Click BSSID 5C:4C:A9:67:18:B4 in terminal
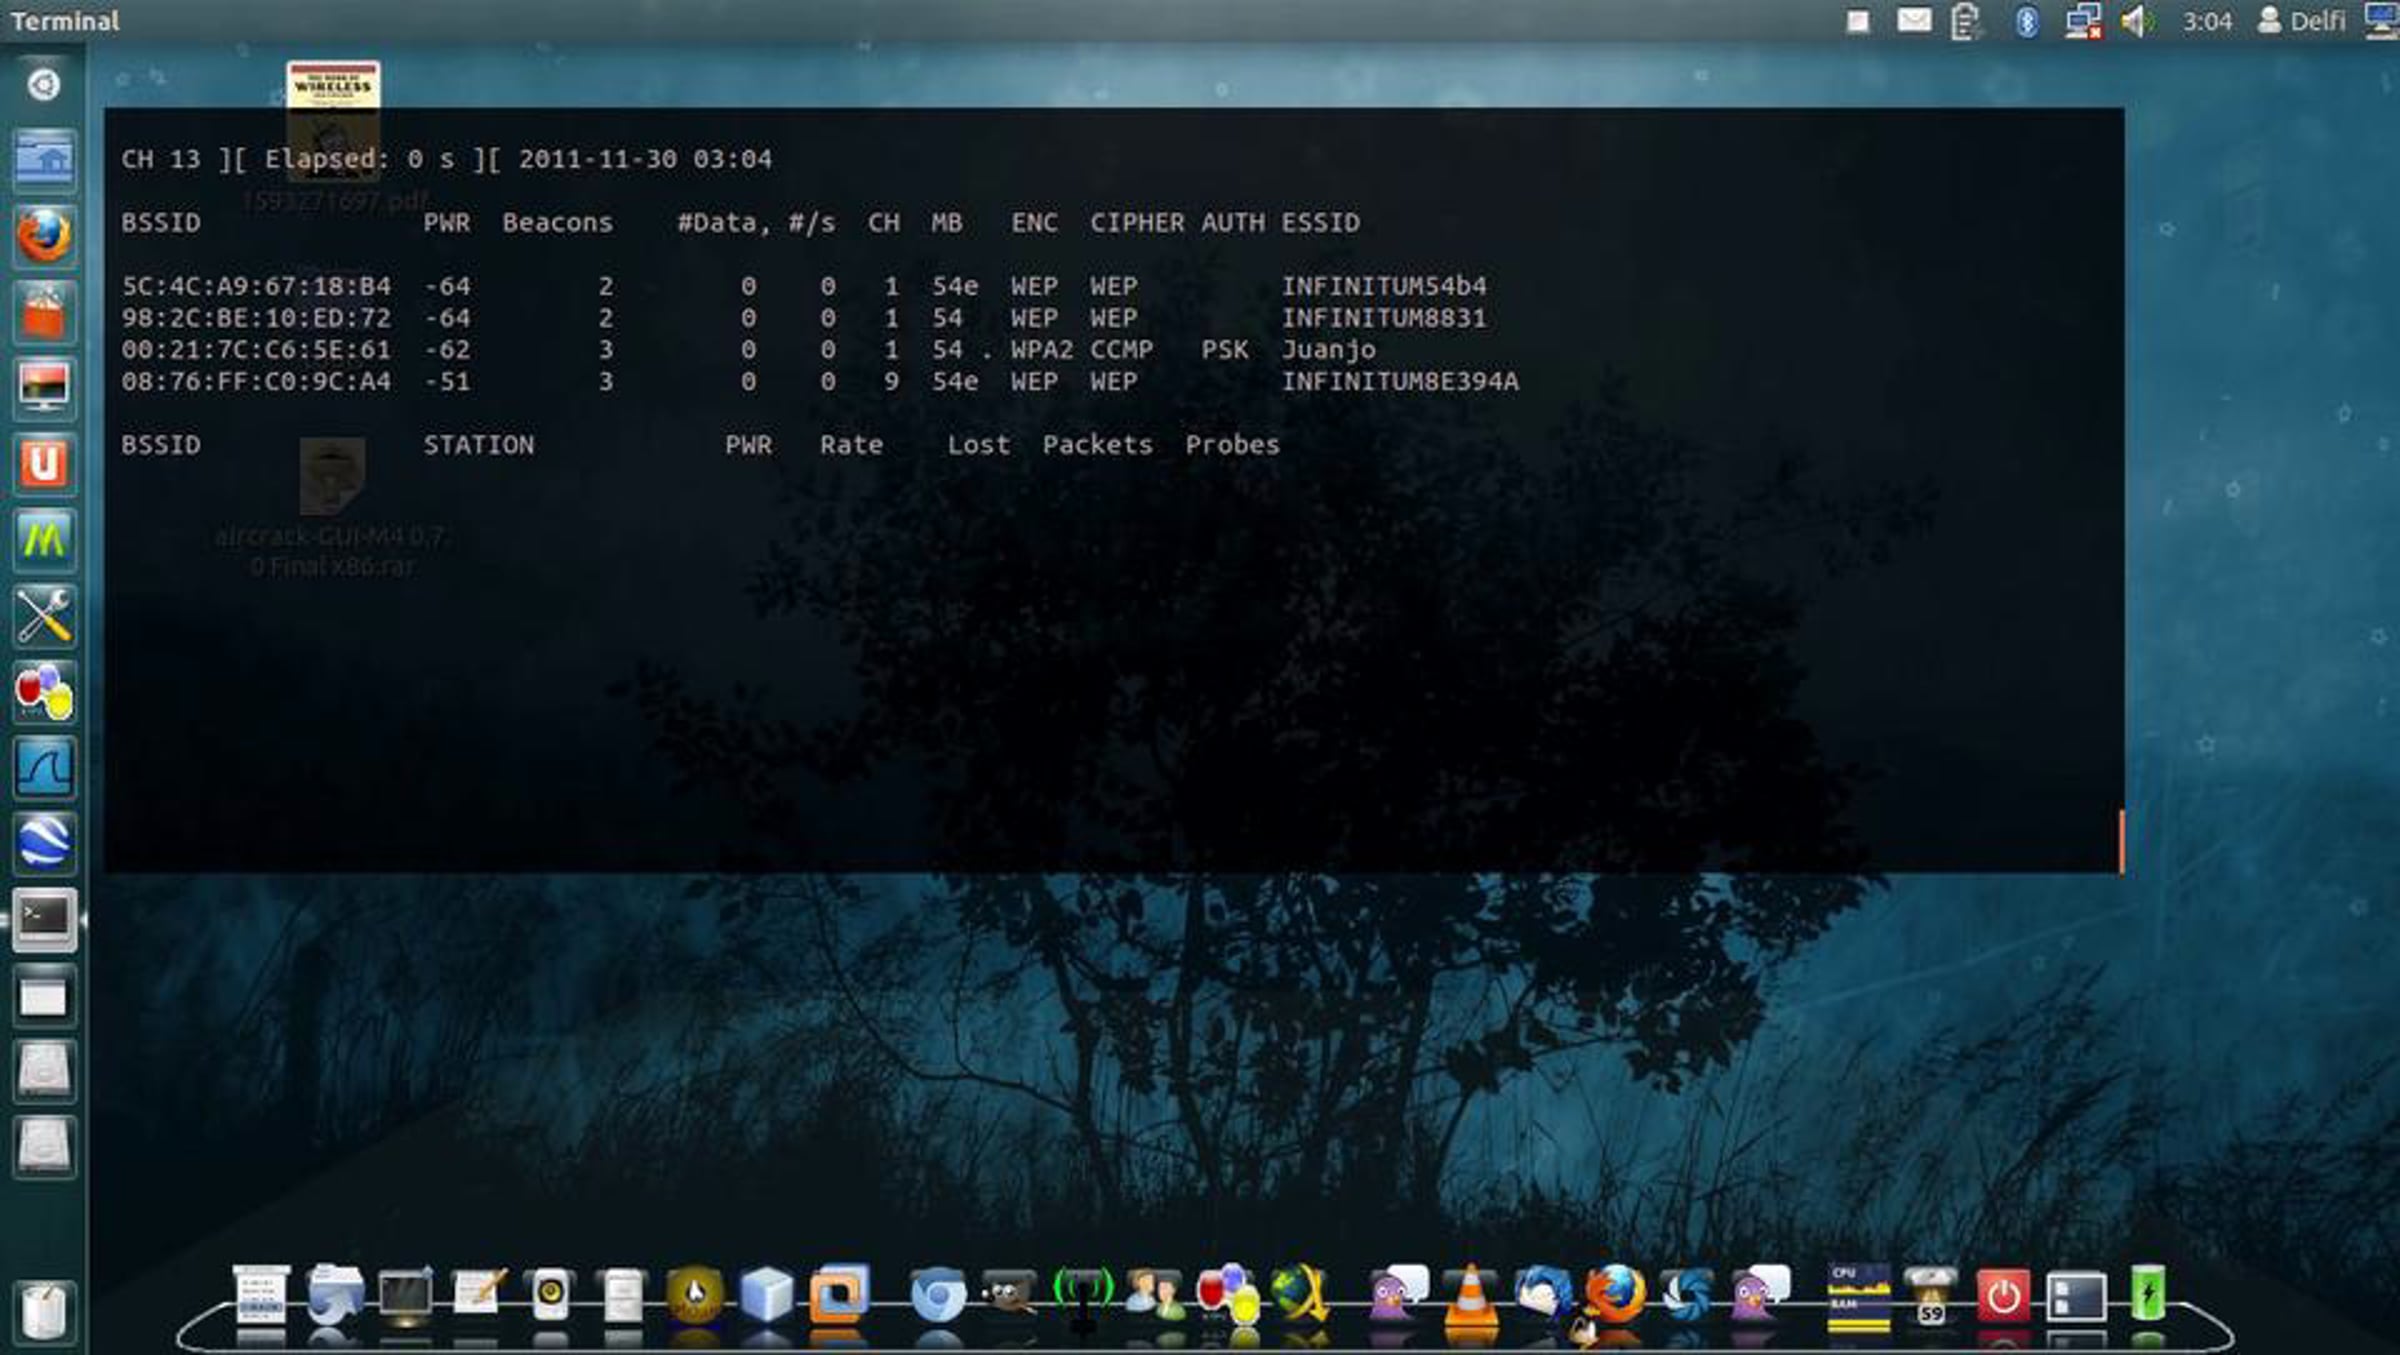The image size is (2400, 1355). [256, 287]
